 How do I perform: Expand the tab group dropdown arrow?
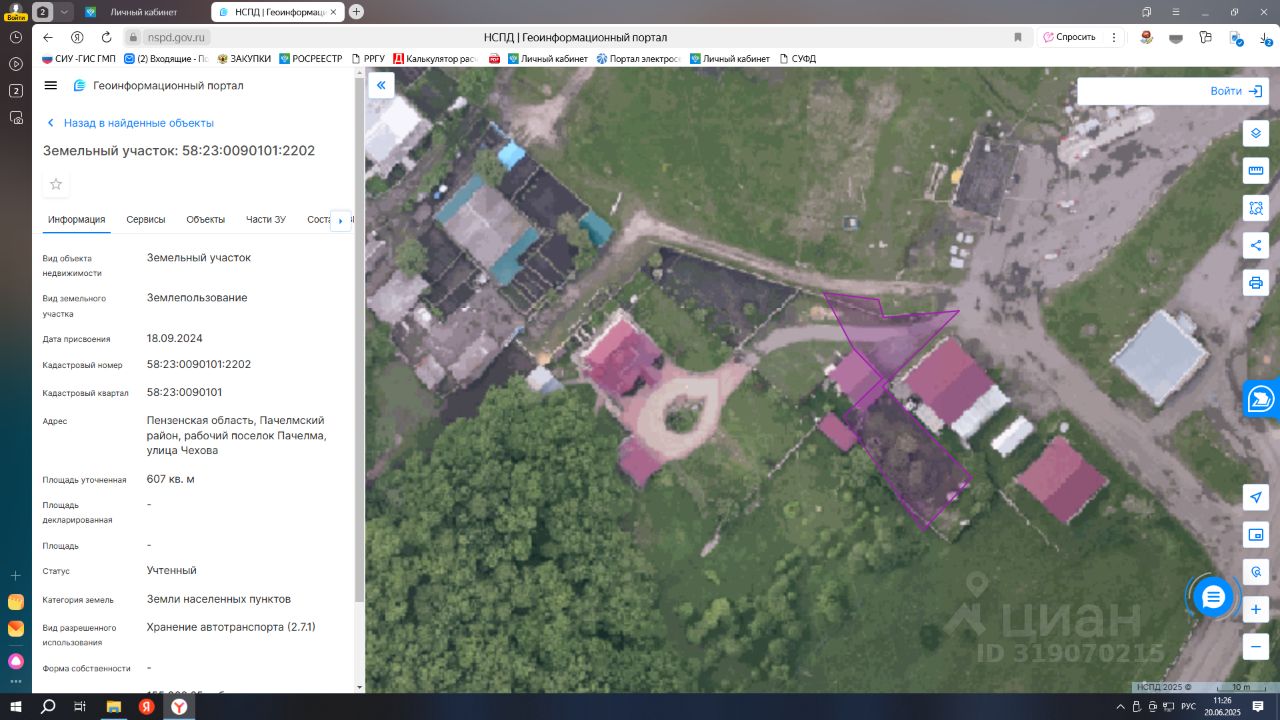[x=65, y=12]
